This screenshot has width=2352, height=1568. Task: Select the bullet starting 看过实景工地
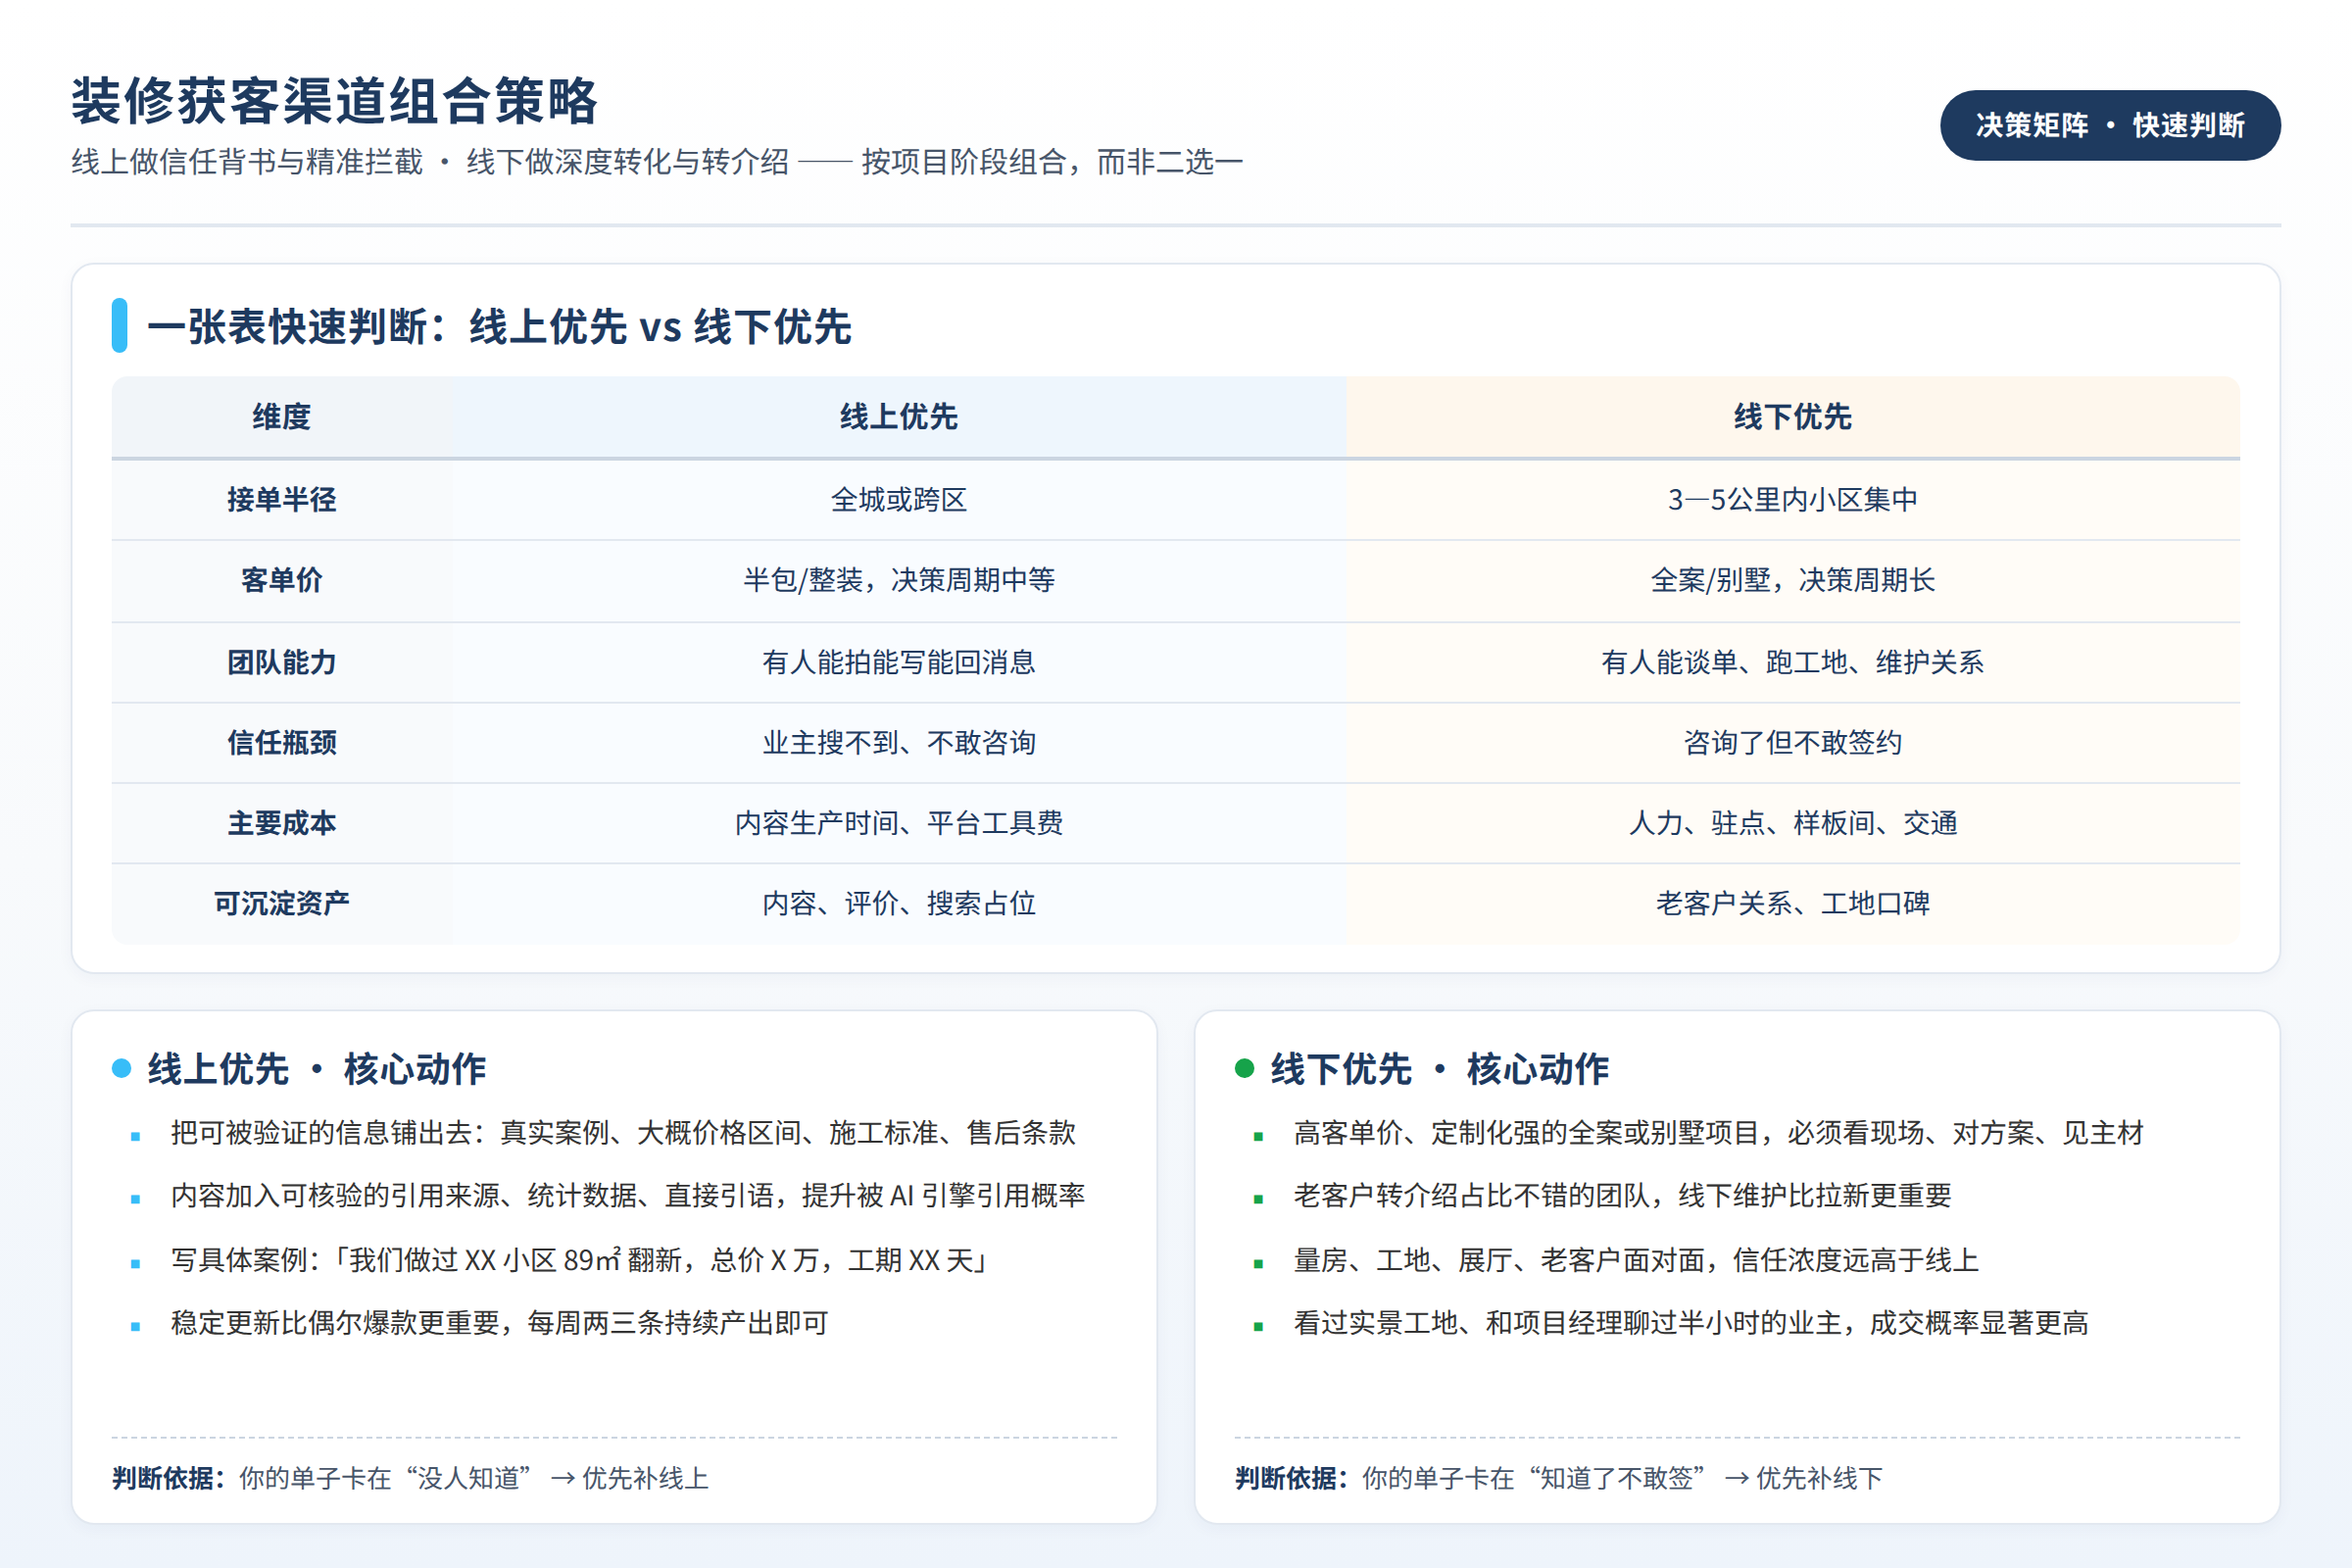pyautogui.click(x=1691, y=1323)
